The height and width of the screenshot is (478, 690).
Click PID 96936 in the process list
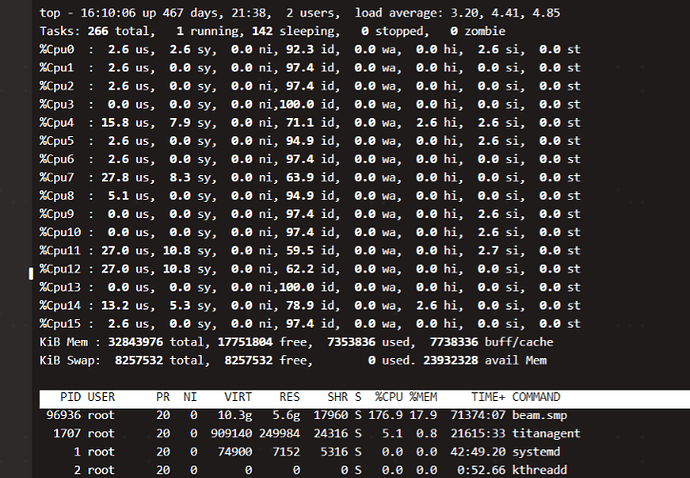62,415
